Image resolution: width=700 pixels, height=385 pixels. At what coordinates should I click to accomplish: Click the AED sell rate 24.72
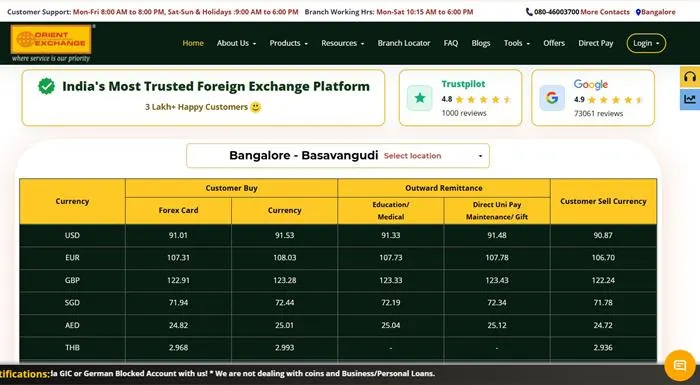pyautogui.click(x=603, y=325)
